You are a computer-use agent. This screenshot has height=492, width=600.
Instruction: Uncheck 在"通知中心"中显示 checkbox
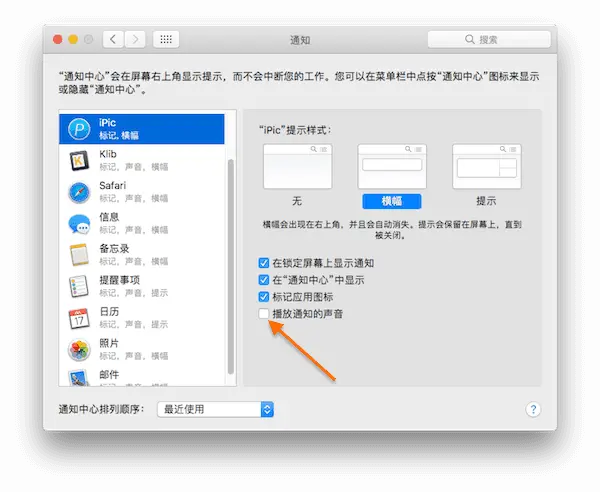coord(264,280)
